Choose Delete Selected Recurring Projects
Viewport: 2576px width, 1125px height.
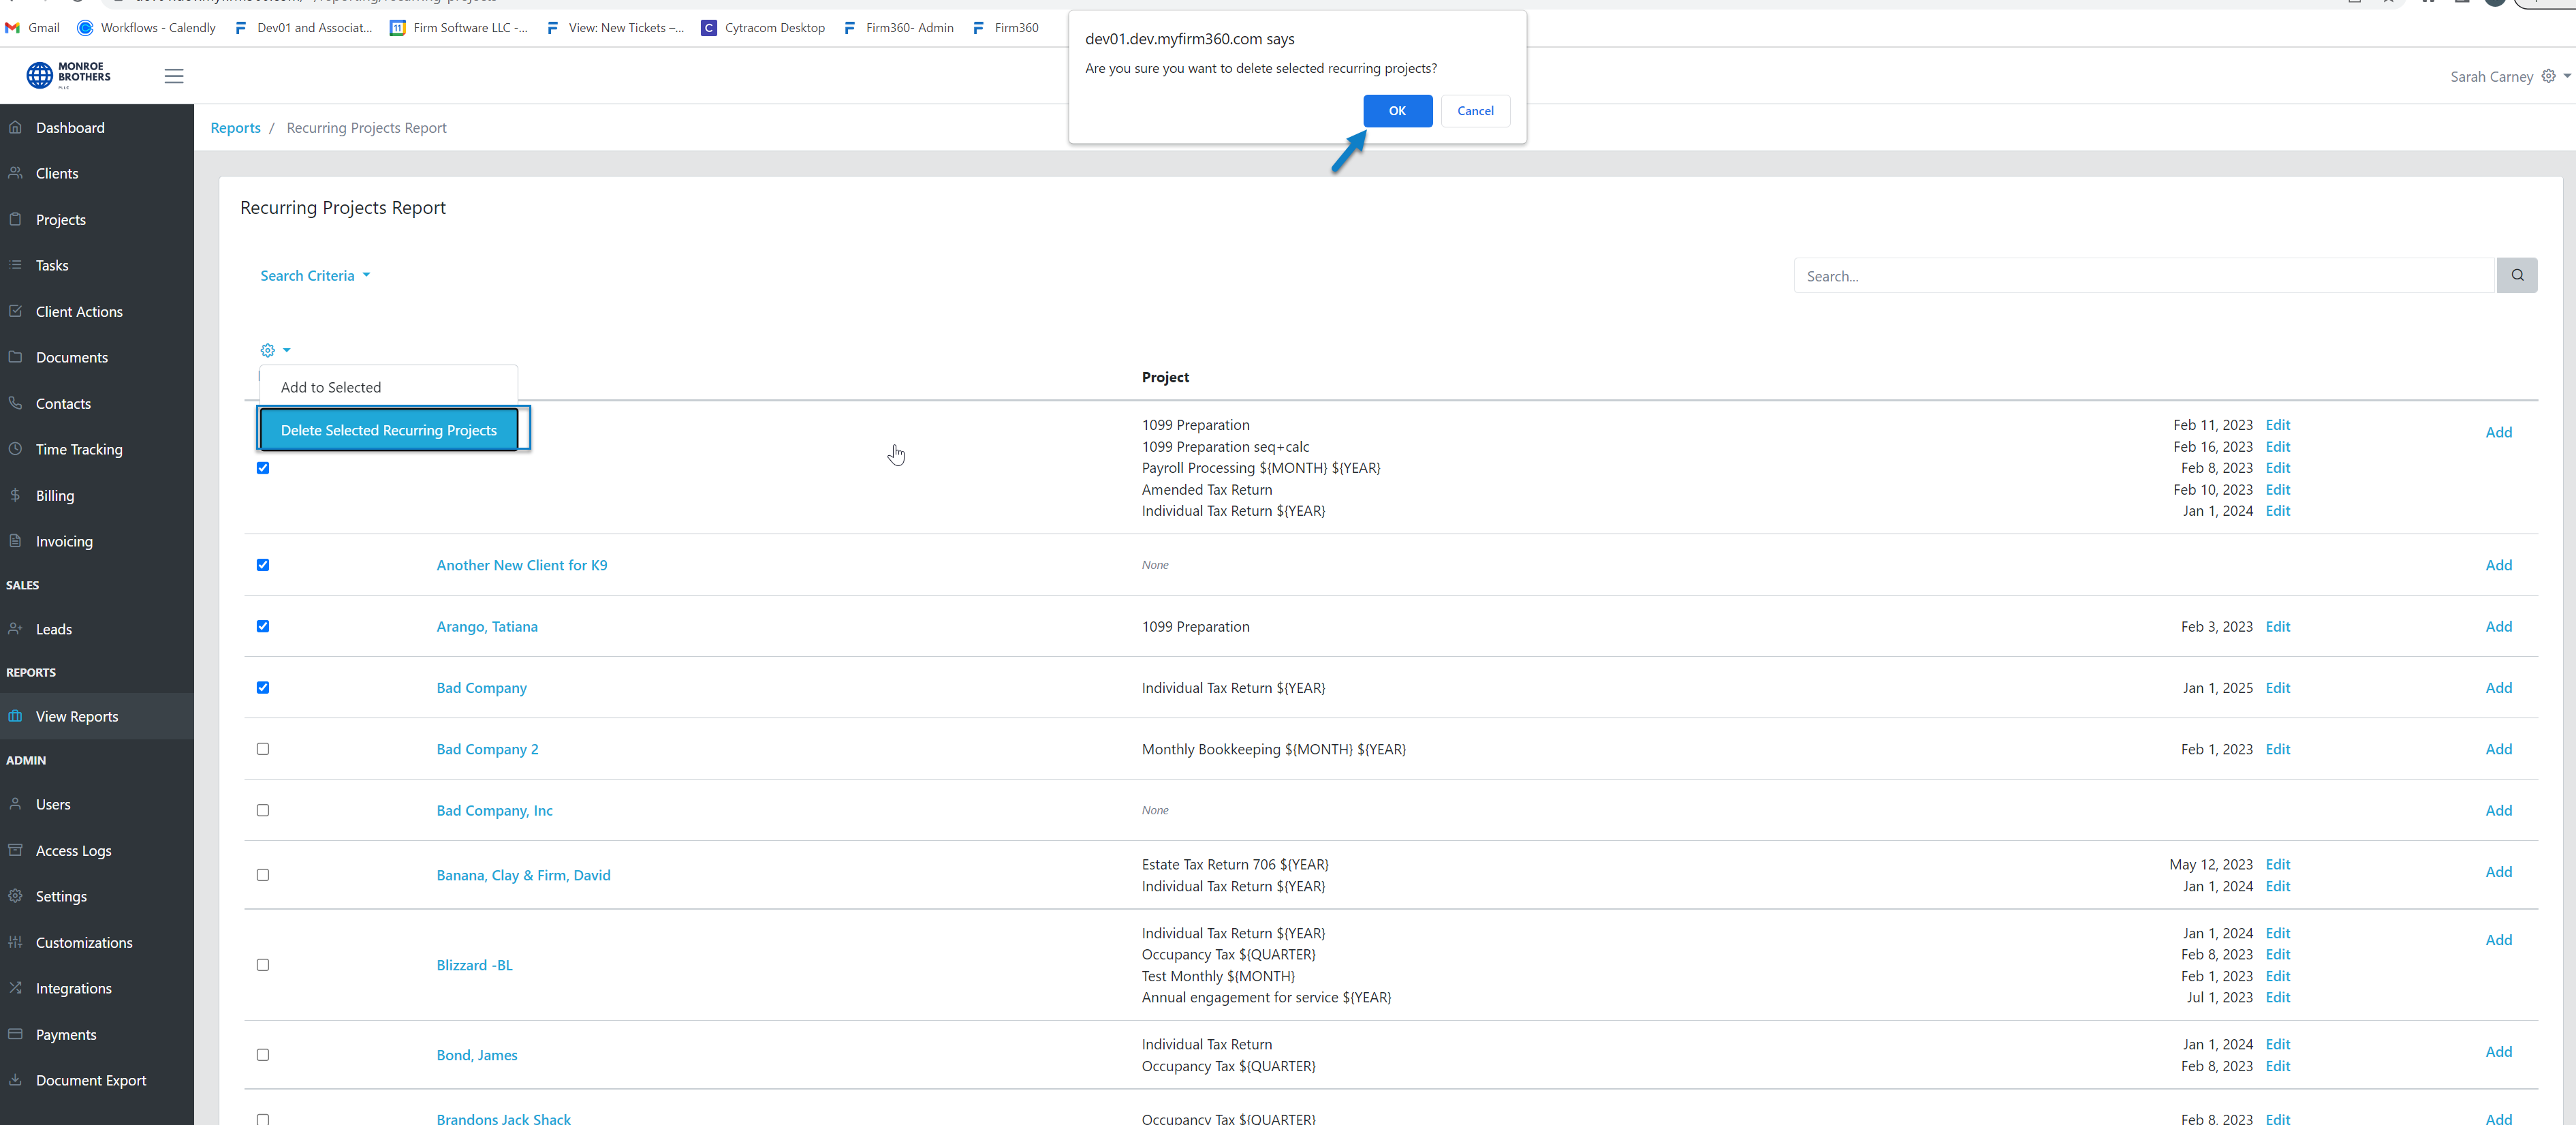coord(389,429)
